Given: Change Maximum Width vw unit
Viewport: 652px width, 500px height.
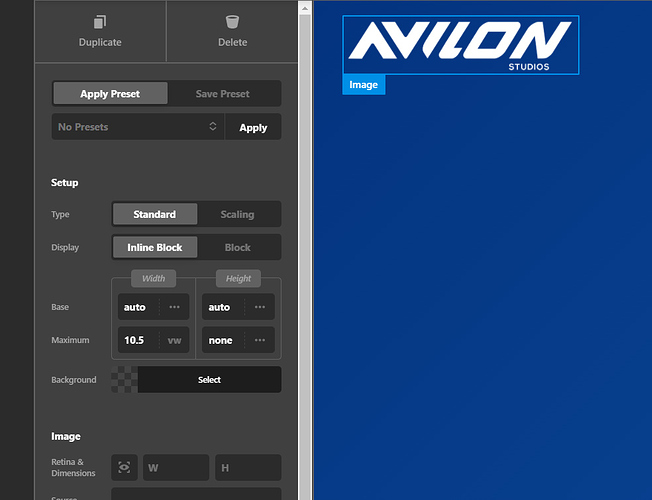Looking at the screenshot, I should (175, 340).
